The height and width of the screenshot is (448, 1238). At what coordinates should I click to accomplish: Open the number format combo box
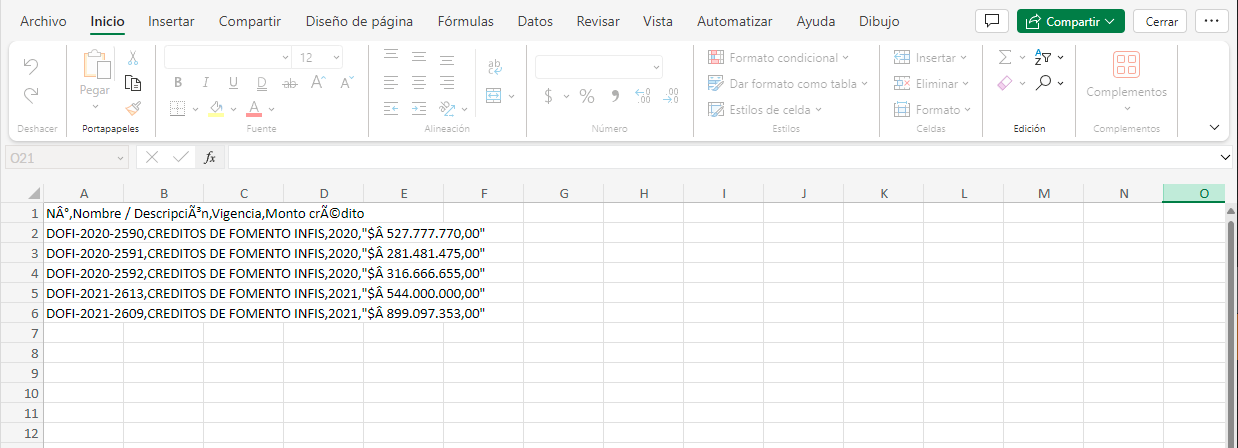pyautogui.click(x=599, y=67)
